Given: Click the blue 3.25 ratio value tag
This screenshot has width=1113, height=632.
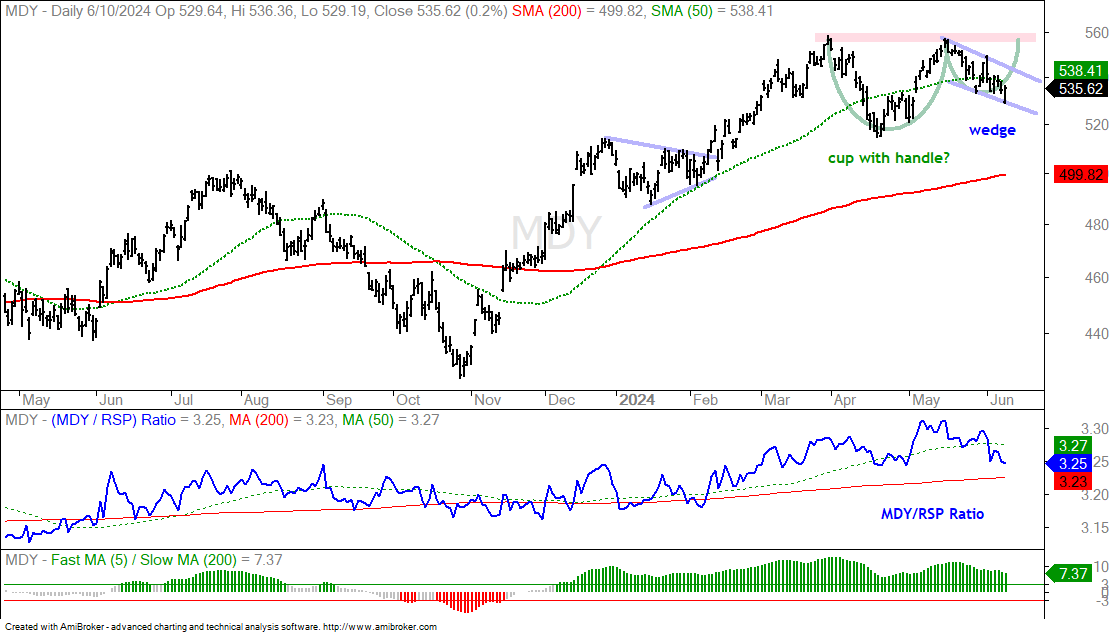Looking at the screenshot, I should (x=1073, y=463).
